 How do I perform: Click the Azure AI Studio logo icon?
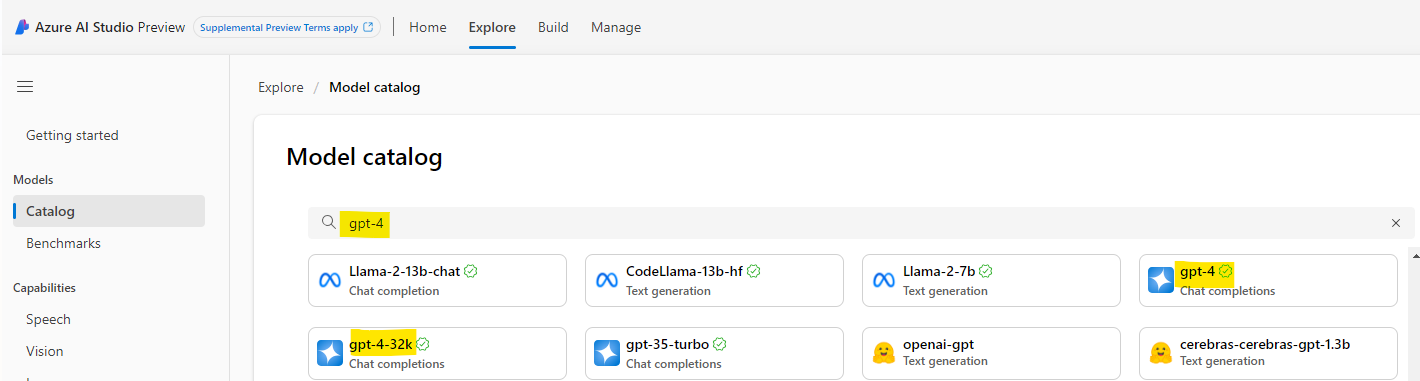pyautogui.click(x=21, y=27)
